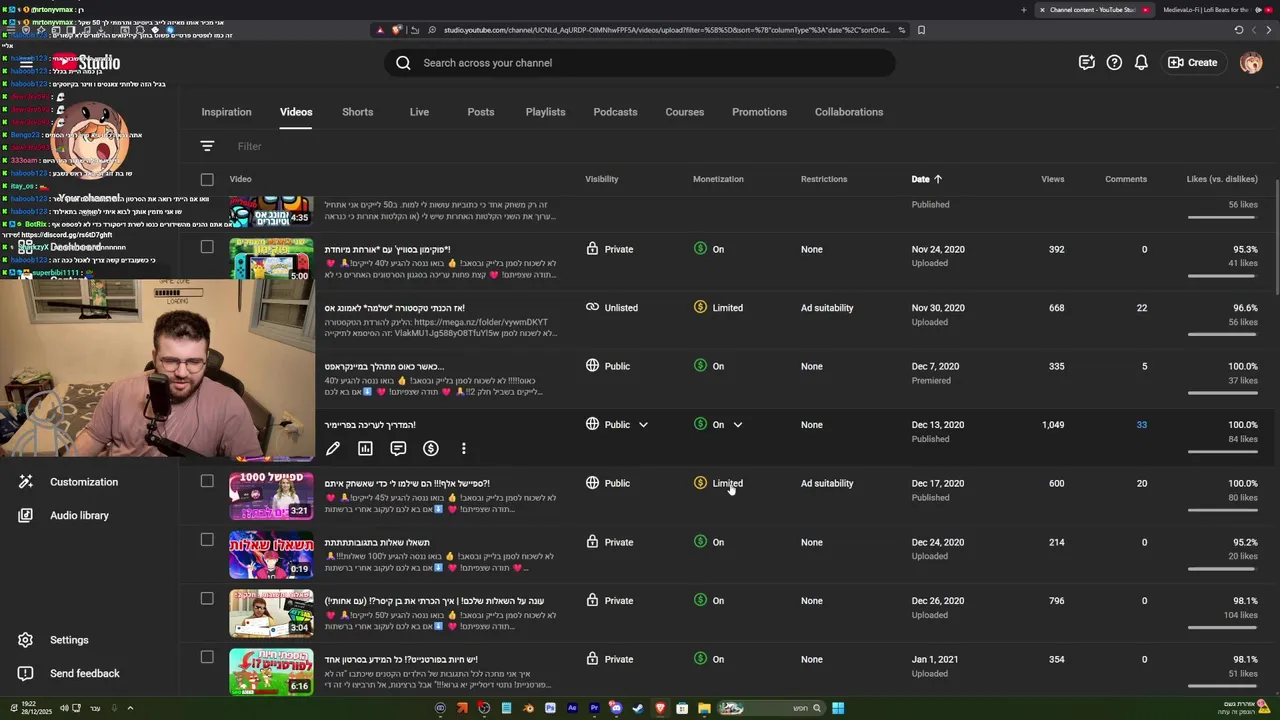Switch to the Playlists tab

[545, 112]
